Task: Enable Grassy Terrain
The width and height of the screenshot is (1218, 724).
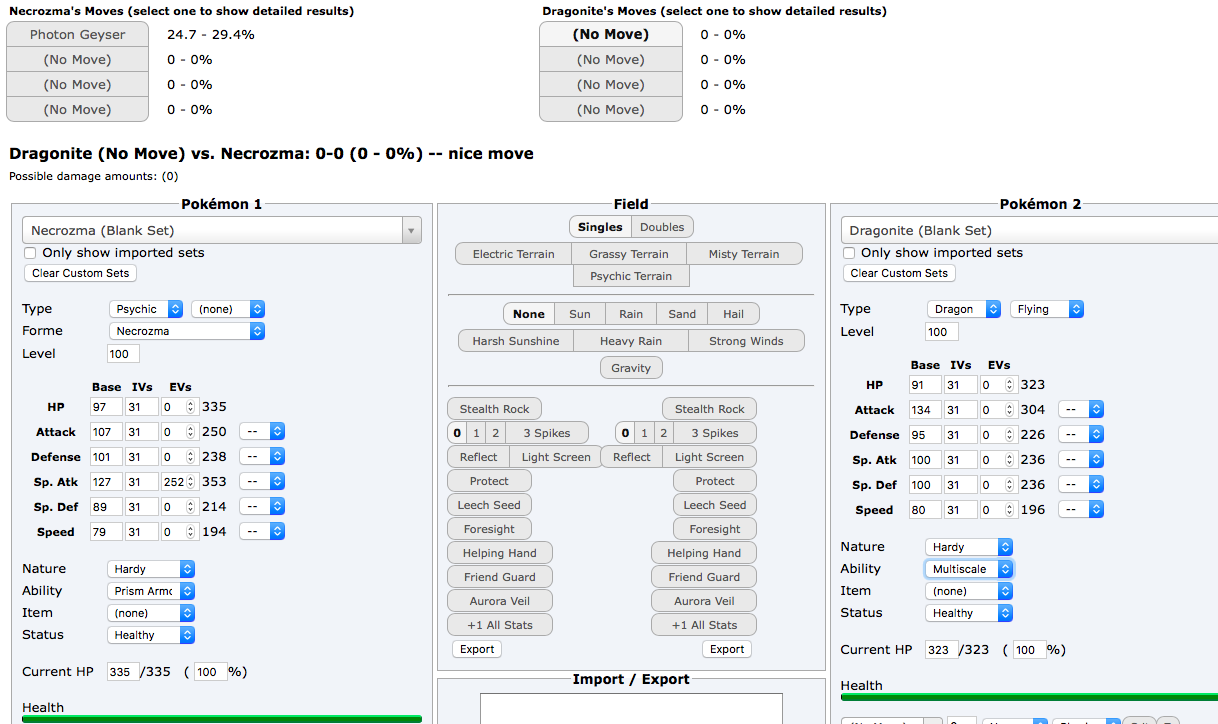Action: 629,254
